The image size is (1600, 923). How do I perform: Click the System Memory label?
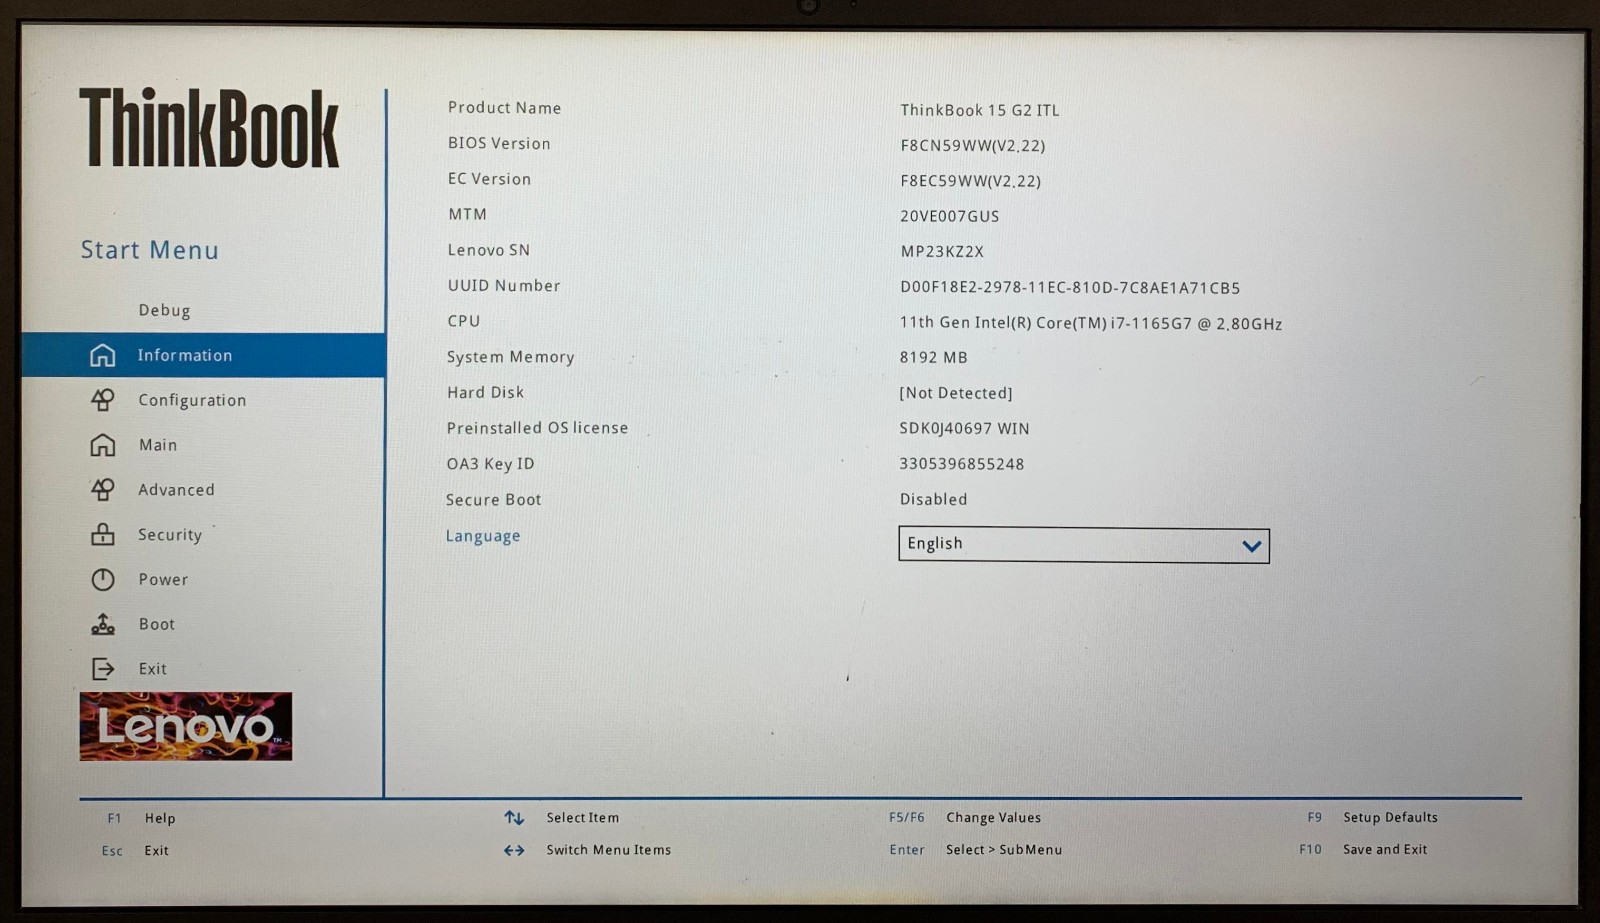coord(510,357)
